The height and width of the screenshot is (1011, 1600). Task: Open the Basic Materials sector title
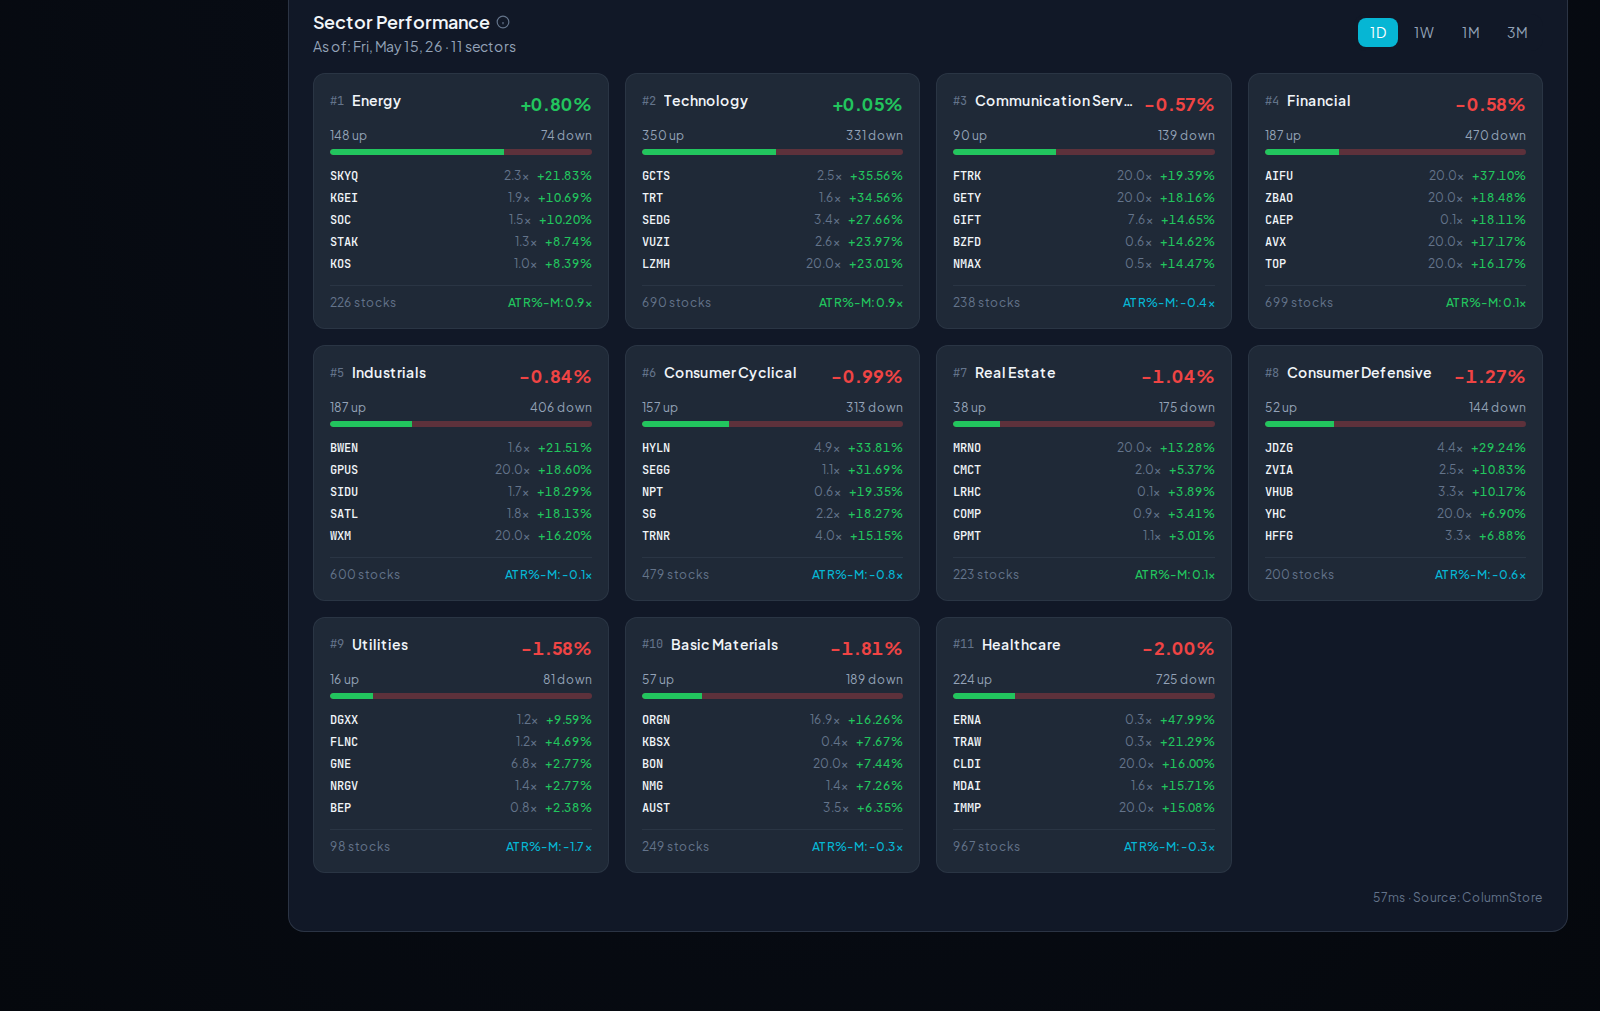(x=724, y=645)
